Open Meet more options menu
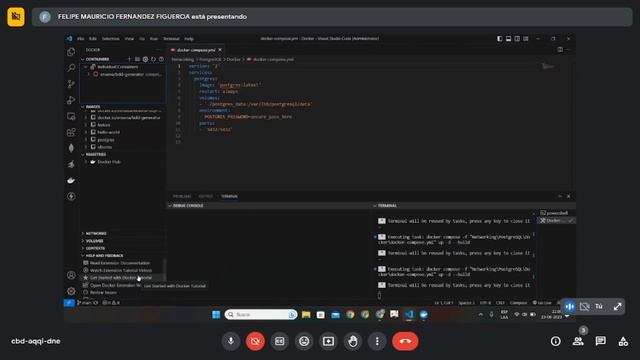The width and height of the screenshot is (640, 360). click(x=377, y=341)
